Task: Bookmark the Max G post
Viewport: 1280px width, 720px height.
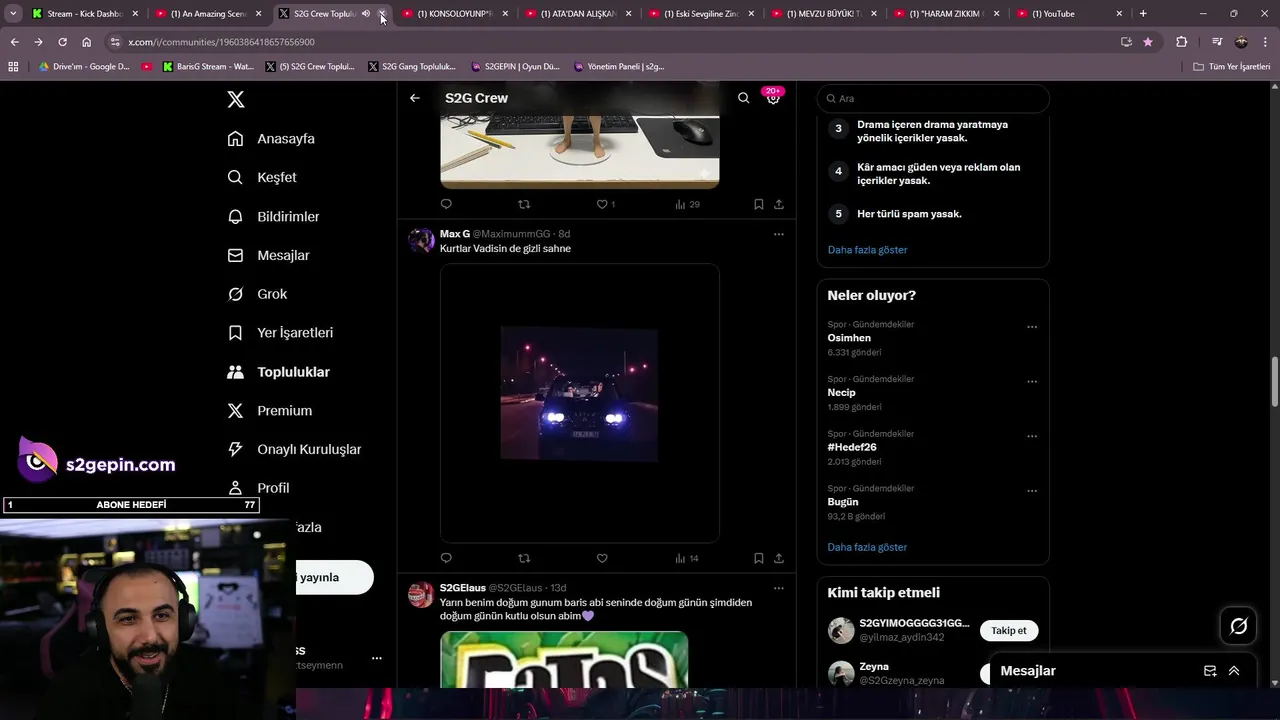Action: pos(758,558)
